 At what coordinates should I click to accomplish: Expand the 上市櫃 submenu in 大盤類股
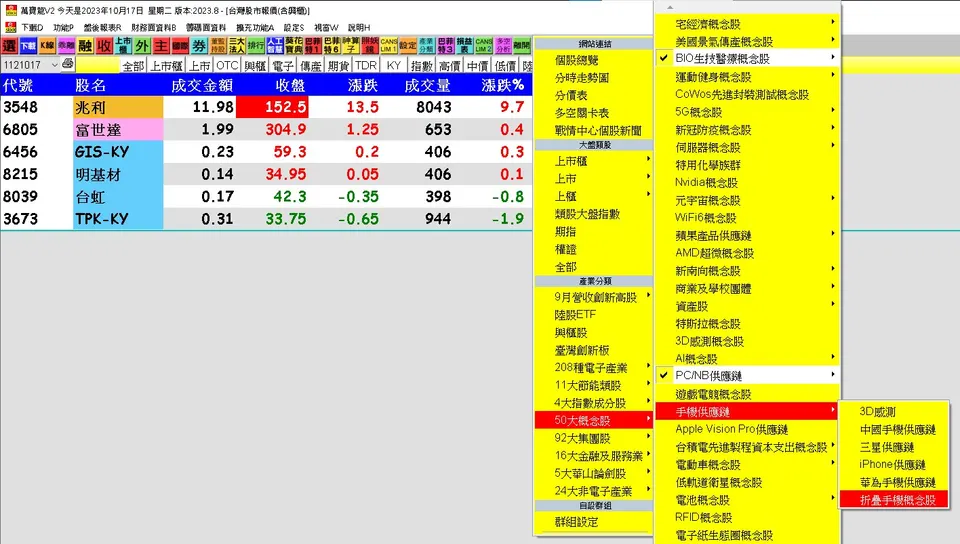click(x=593, y=161)
